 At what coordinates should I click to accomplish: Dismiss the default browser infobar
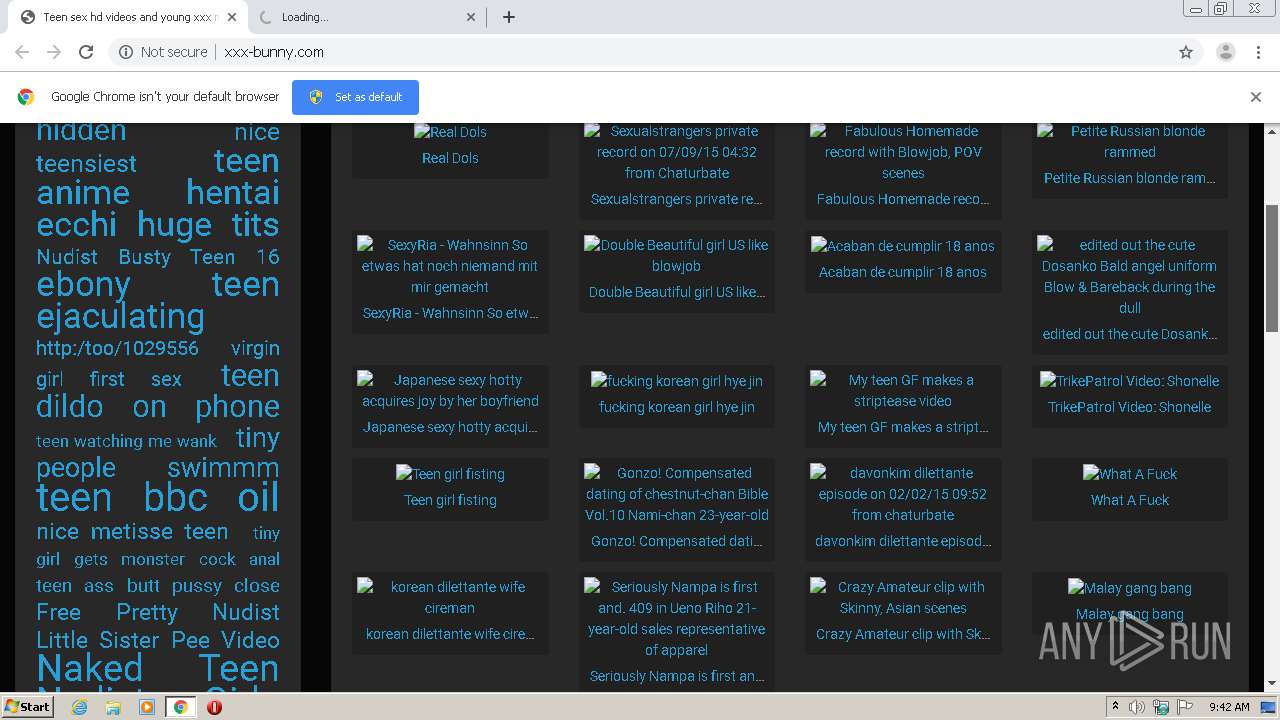(x=1256, y=97)
